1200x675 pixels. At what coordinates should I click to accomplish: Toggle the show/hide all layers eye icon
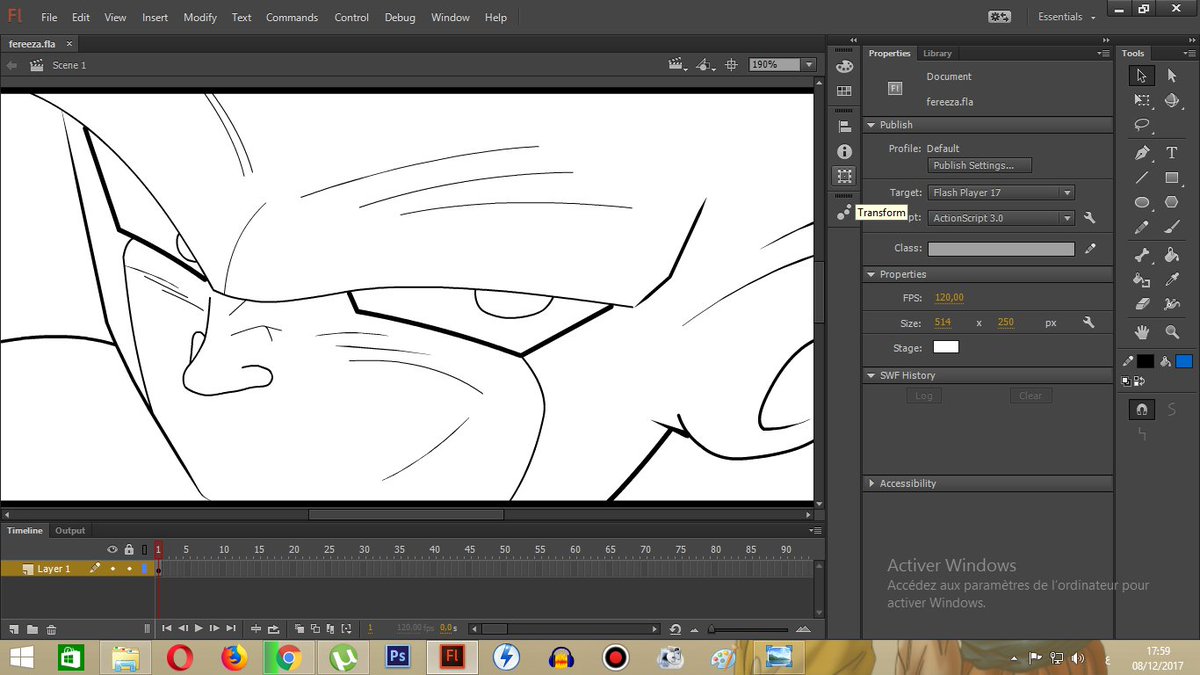[112, 550]
